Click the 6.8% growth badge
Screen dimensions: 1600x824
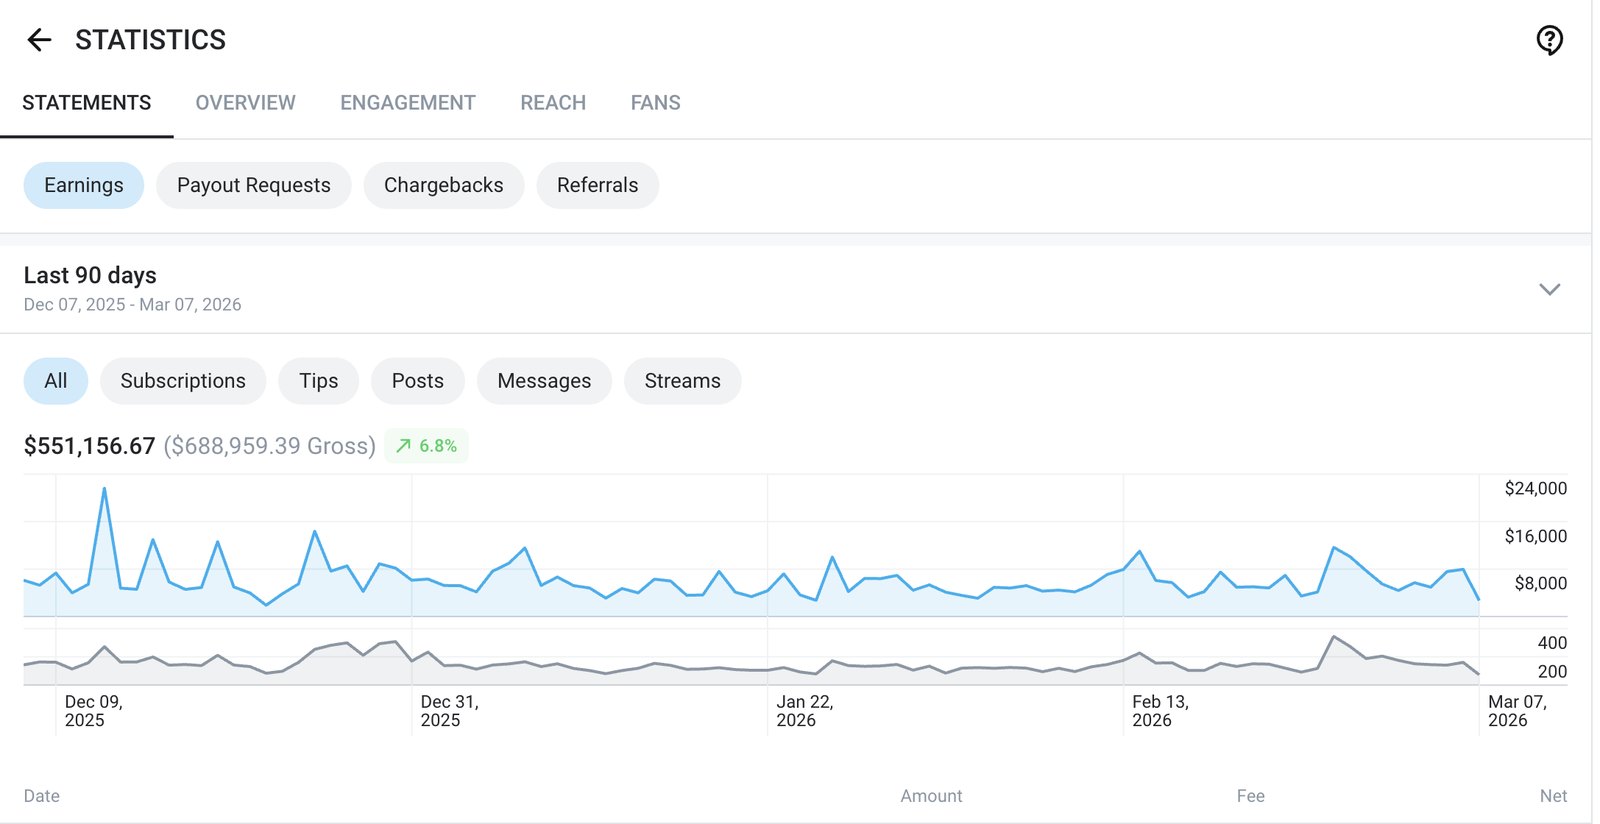[426, 446]
